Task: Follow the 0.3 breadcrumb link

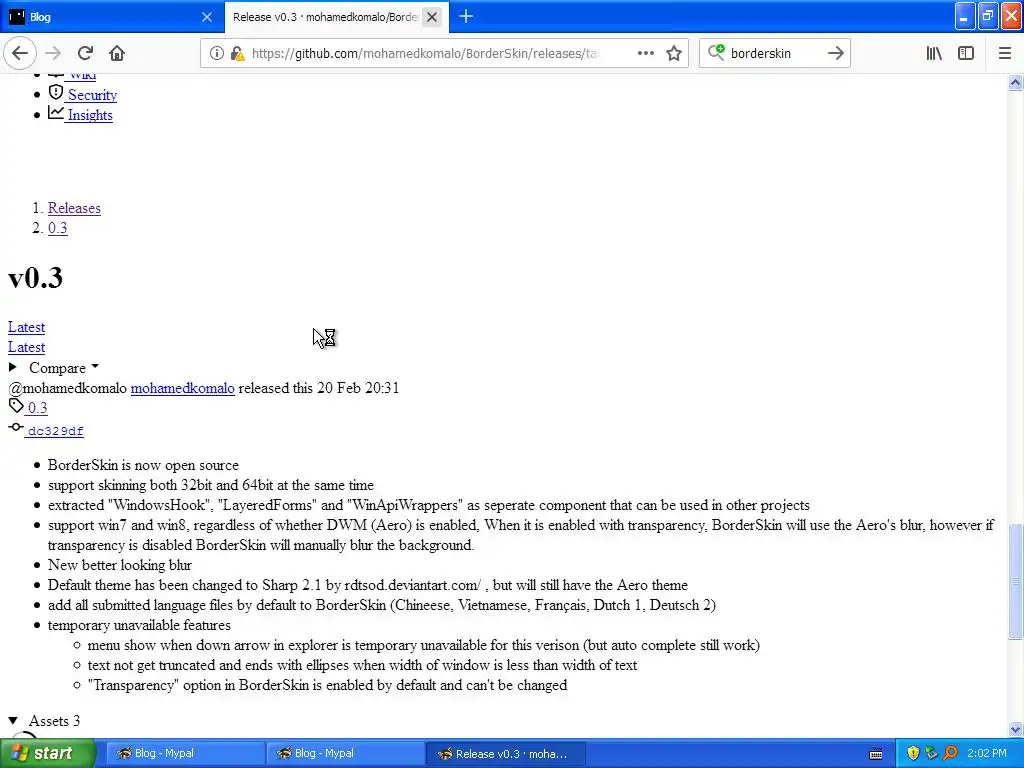Action: [x=57, y=228]
